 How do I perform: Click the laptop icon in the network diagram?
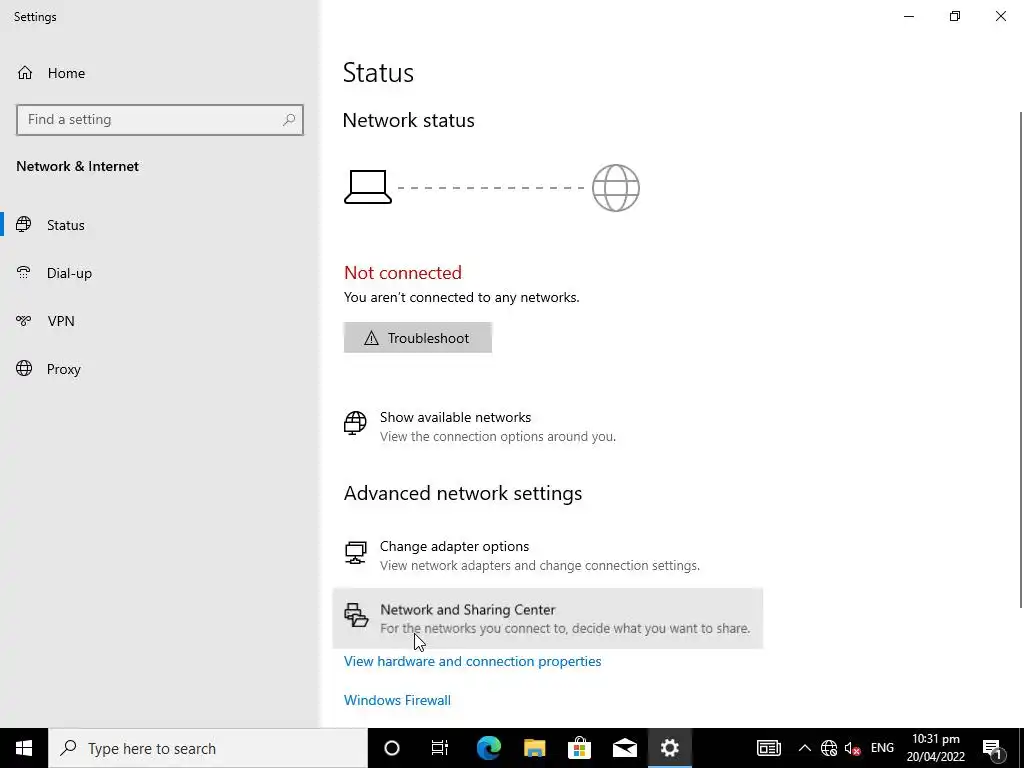[368, 187]
